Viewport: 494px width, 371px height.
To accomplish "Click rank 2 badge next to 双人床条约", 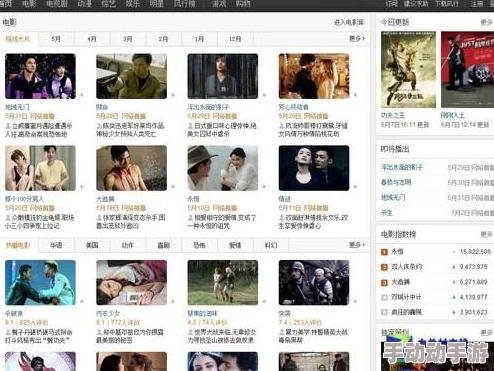I will point(384,267).
